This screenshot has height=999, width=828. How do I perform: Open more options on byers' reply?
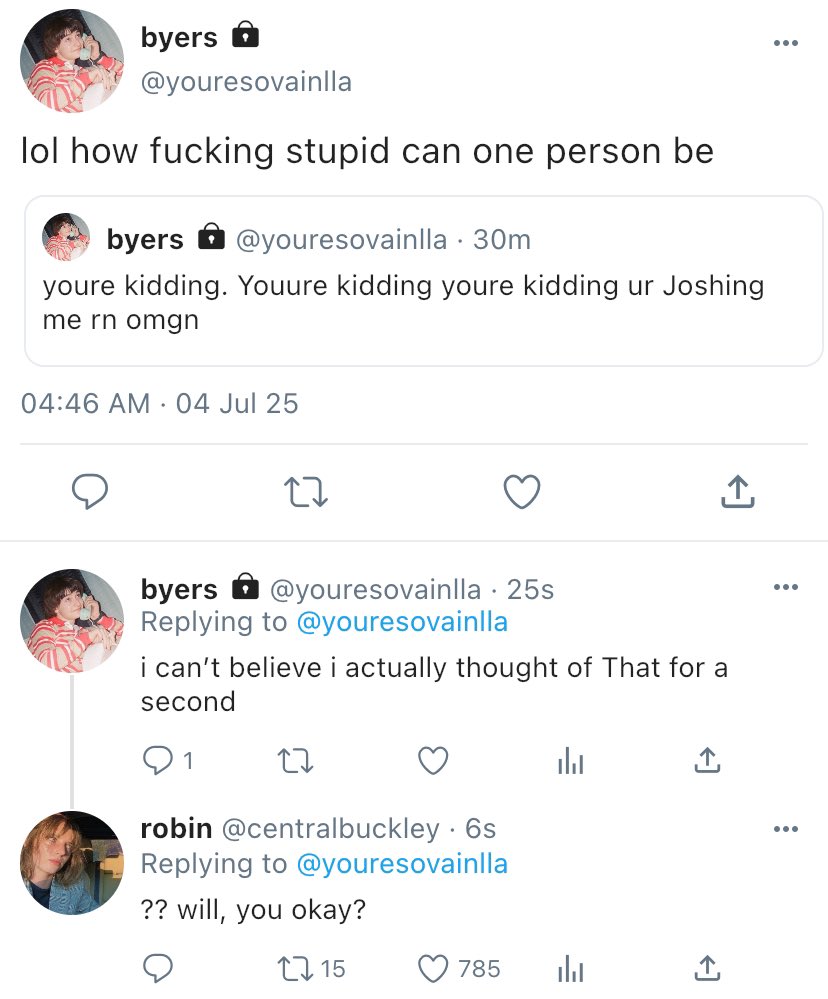[786, 587]
